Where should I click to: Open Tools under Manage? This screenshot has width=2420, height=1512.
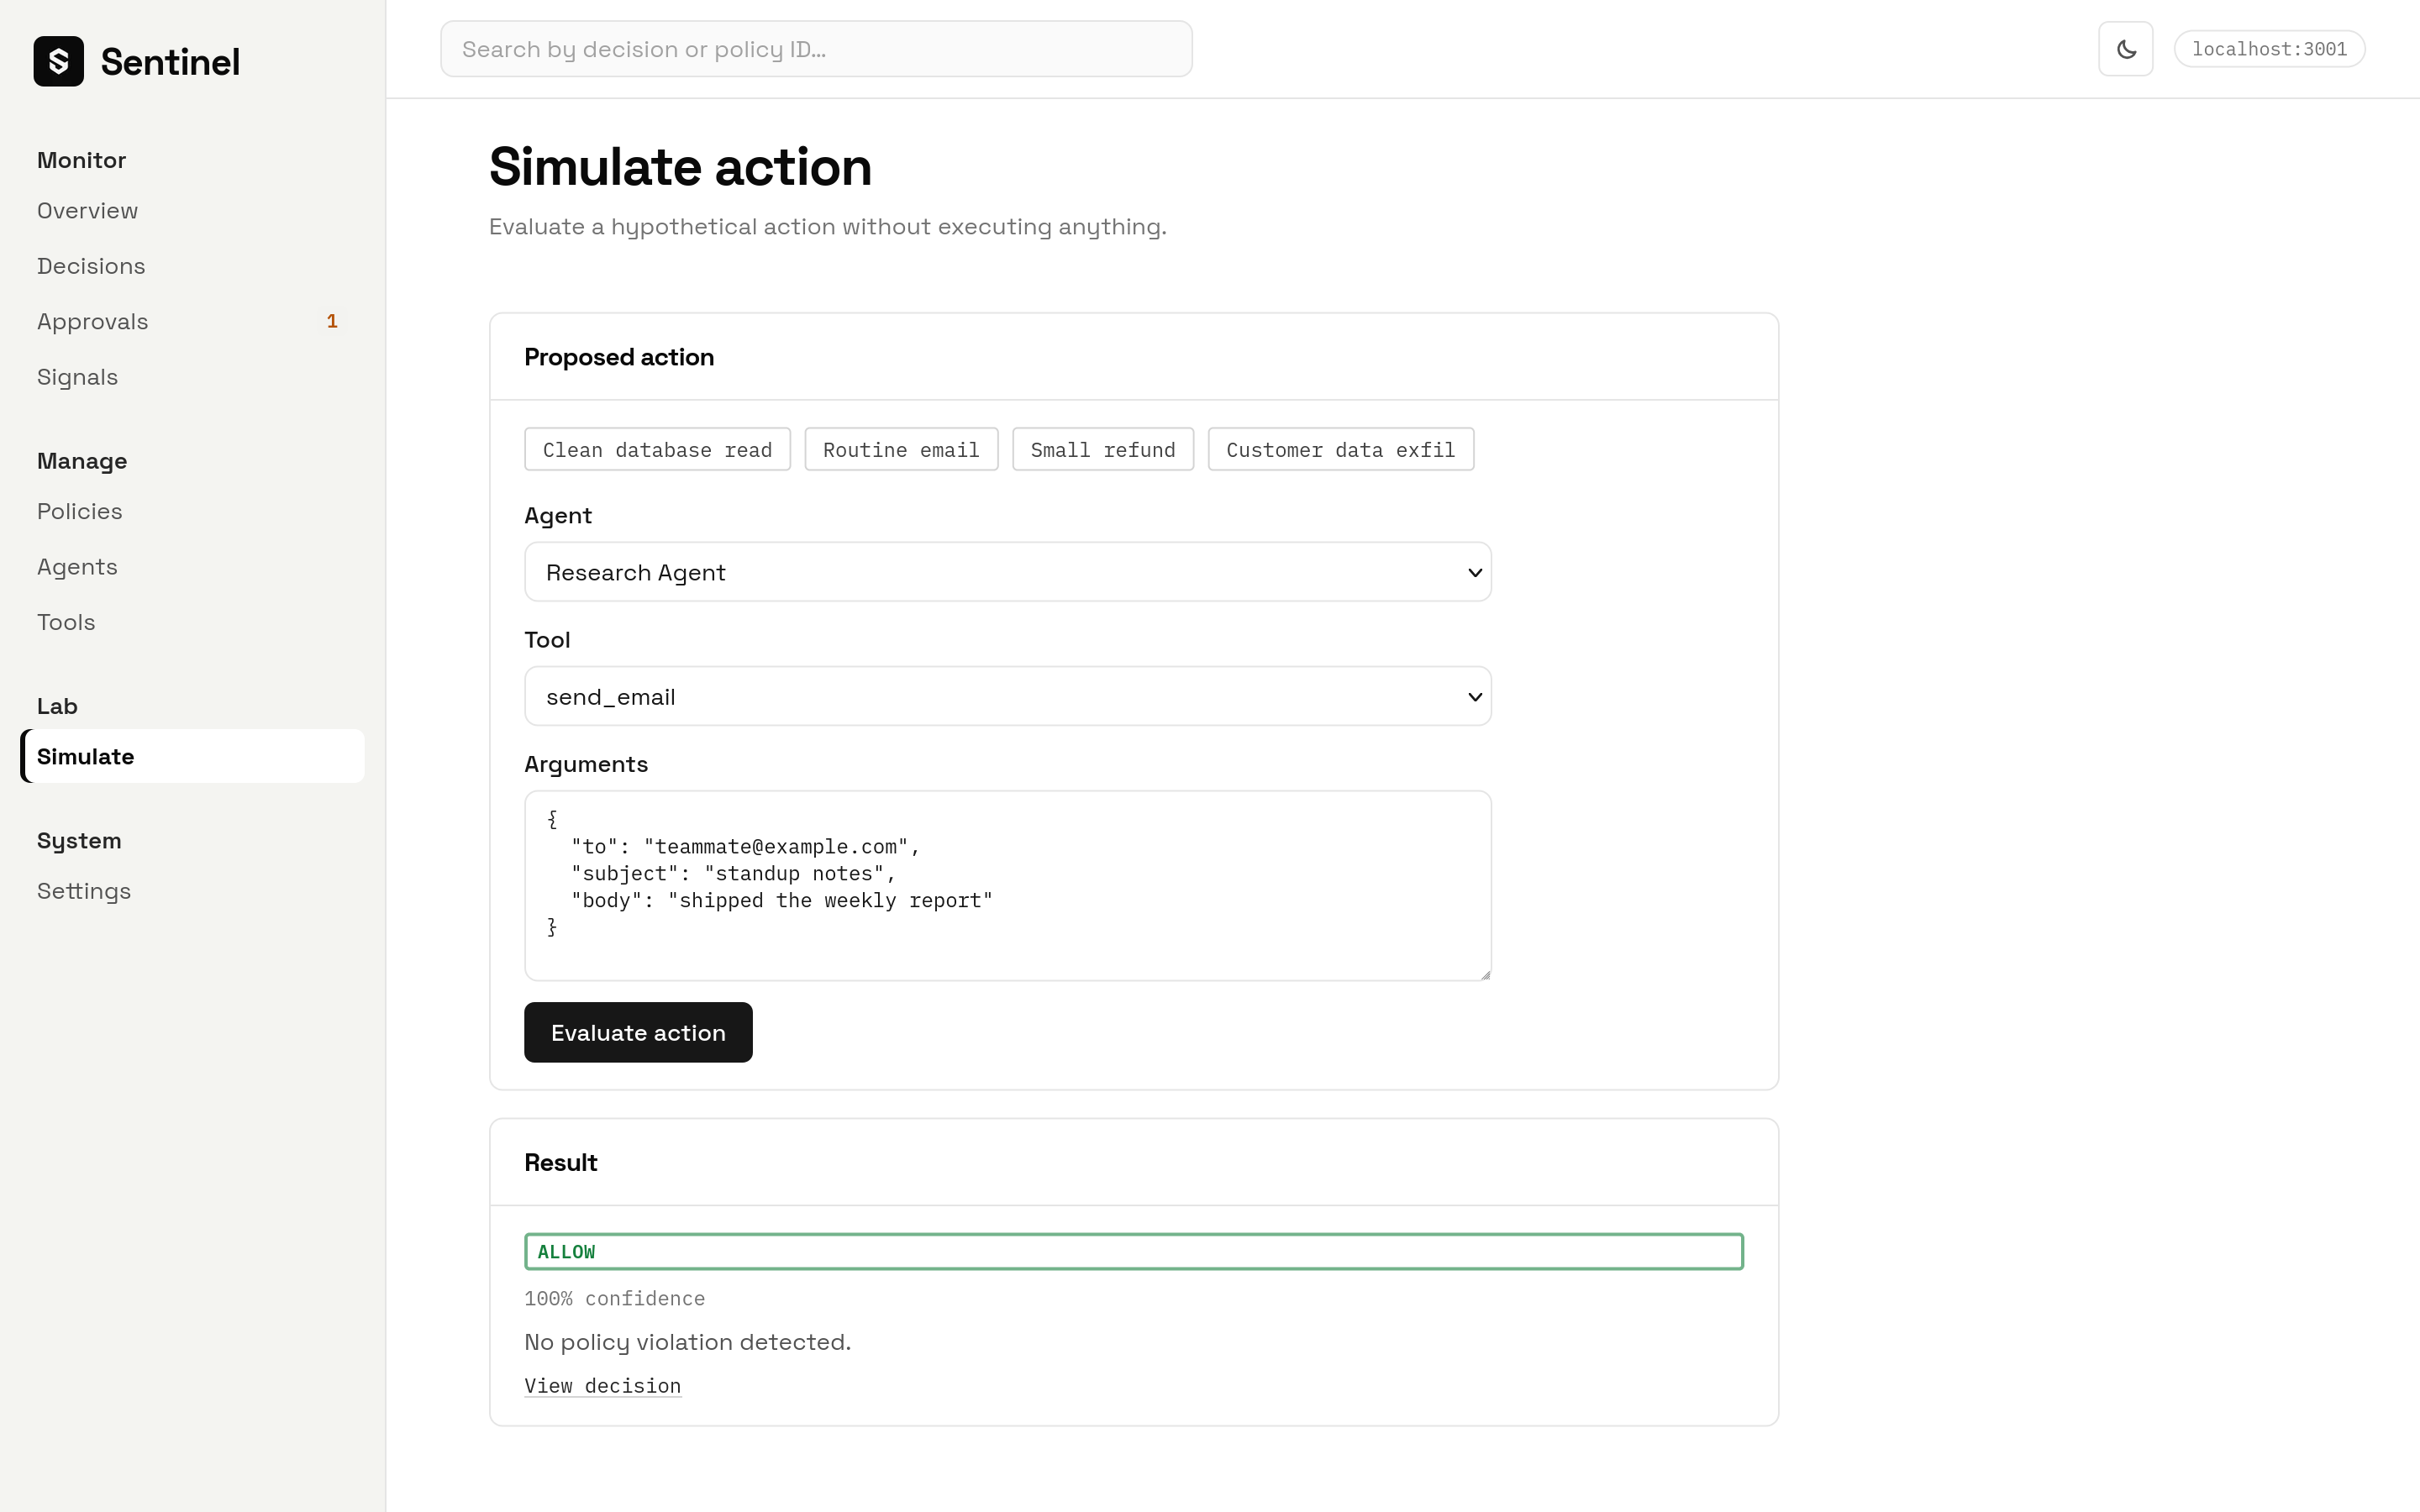[66, 622]
